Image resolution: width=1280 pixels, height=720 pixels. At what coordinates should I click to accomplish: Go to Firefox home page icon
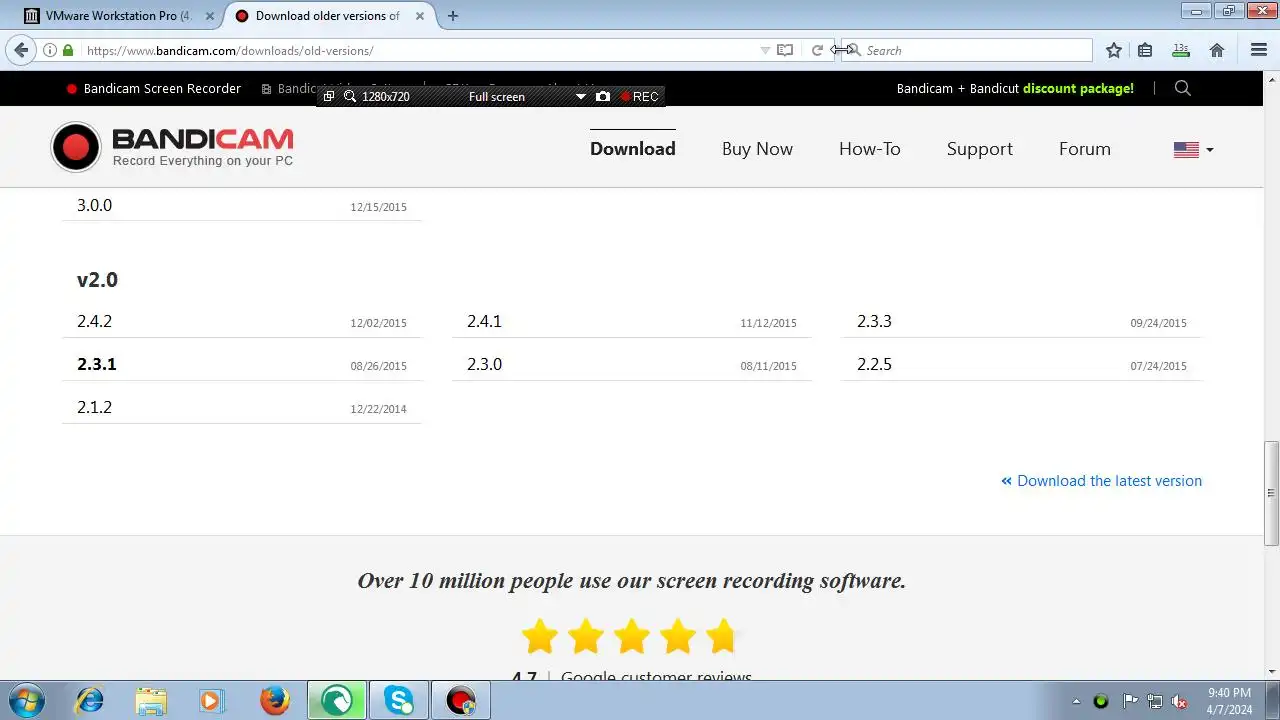tap(1217, 50)
